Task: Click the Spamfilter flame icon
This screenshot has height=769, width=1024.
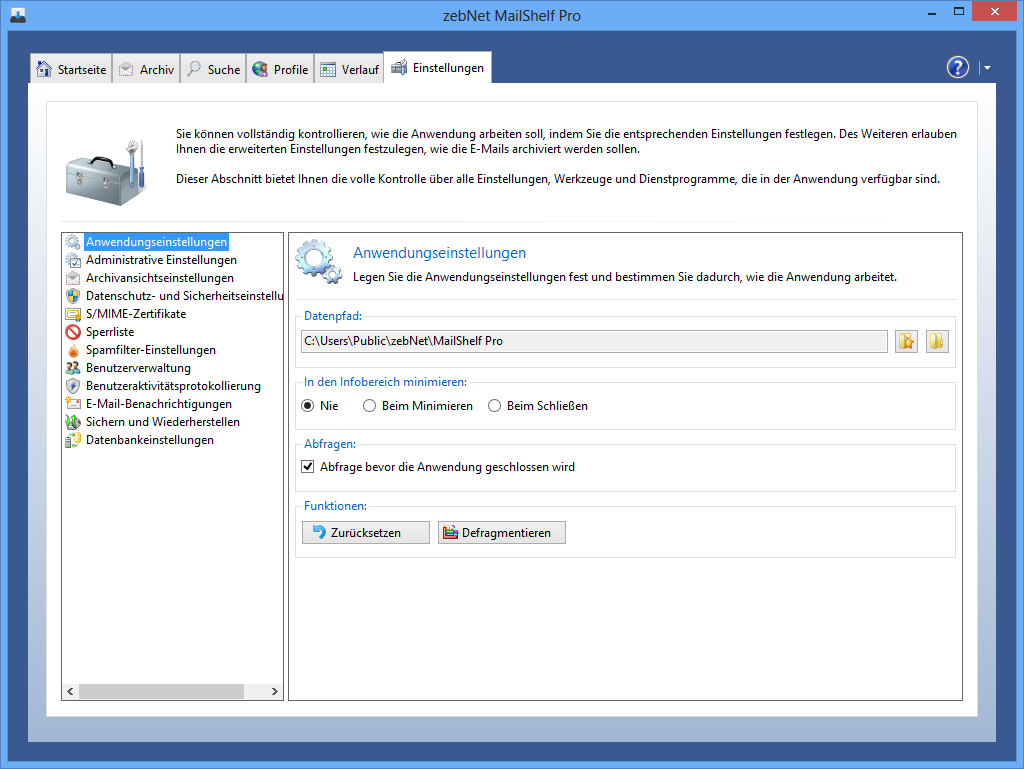Action: click(x=73, y=350)
